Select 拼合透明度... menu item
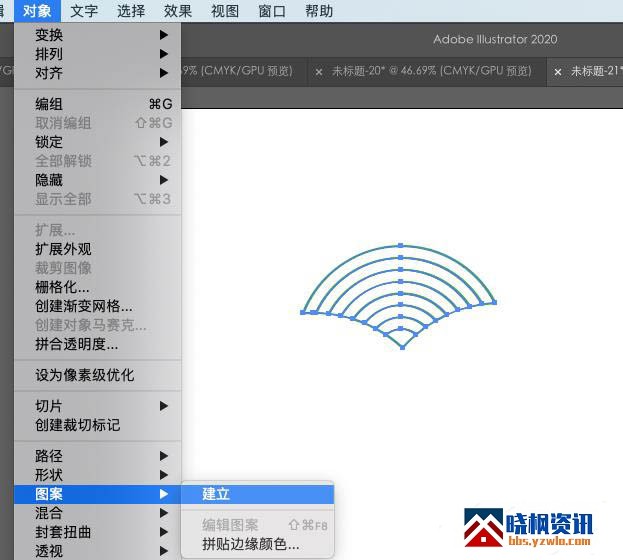 click(x=77, y=344)
